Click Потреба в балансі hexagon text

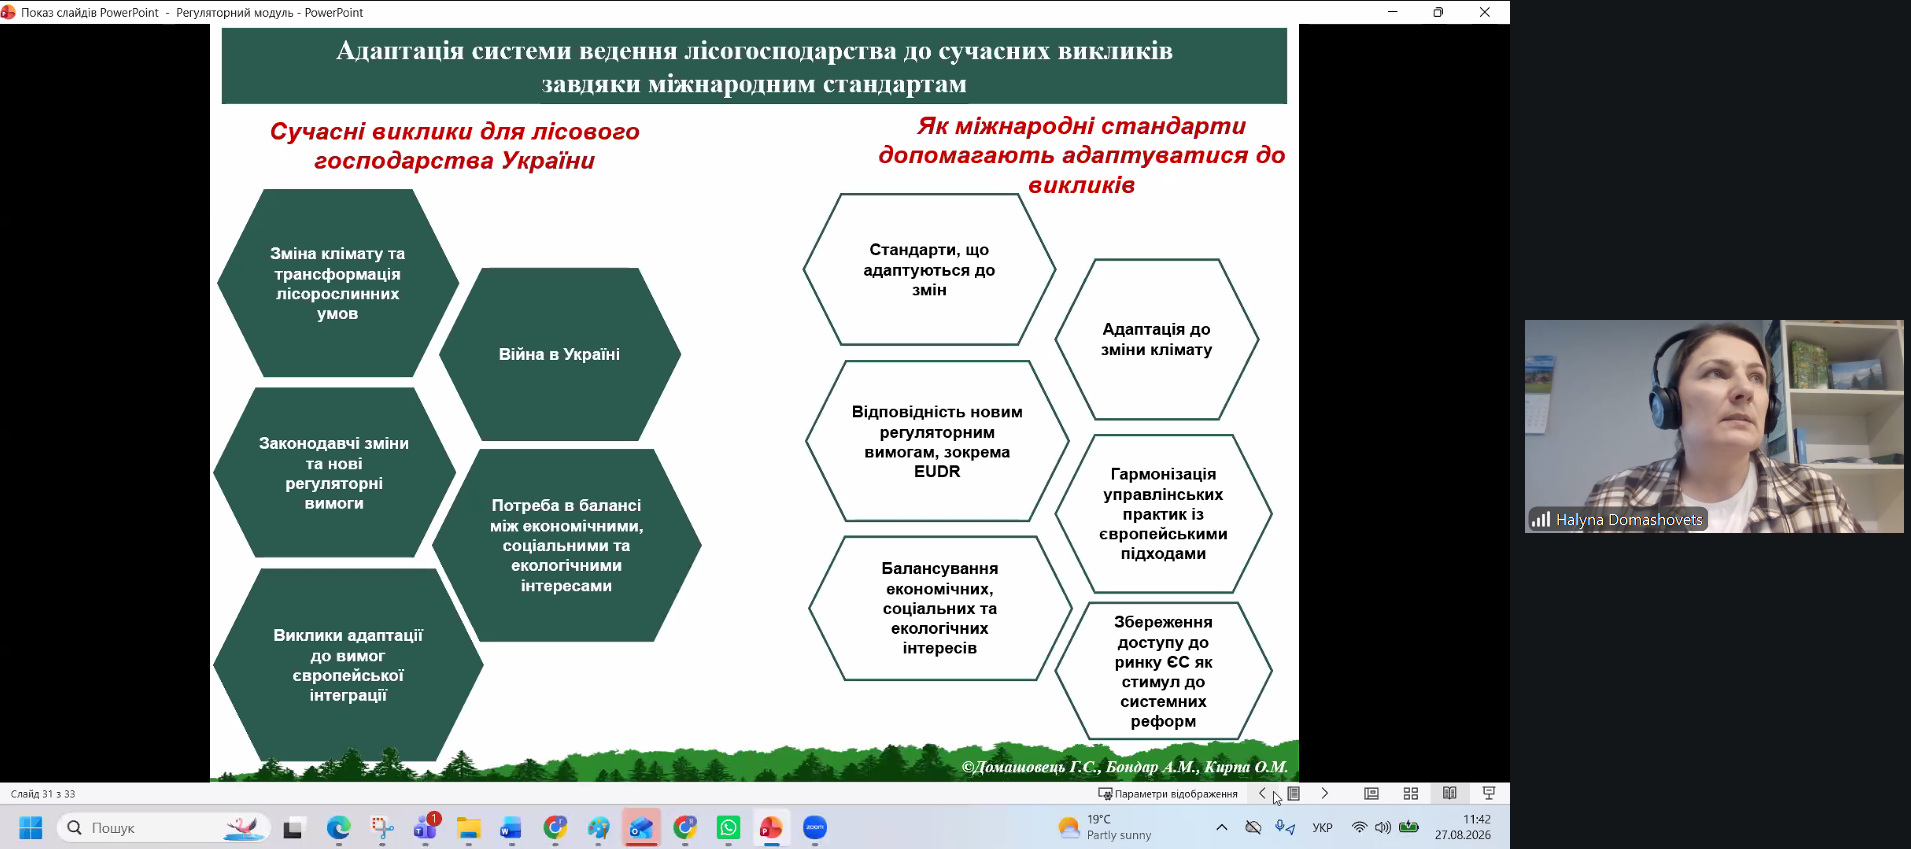tap(566, 545)
